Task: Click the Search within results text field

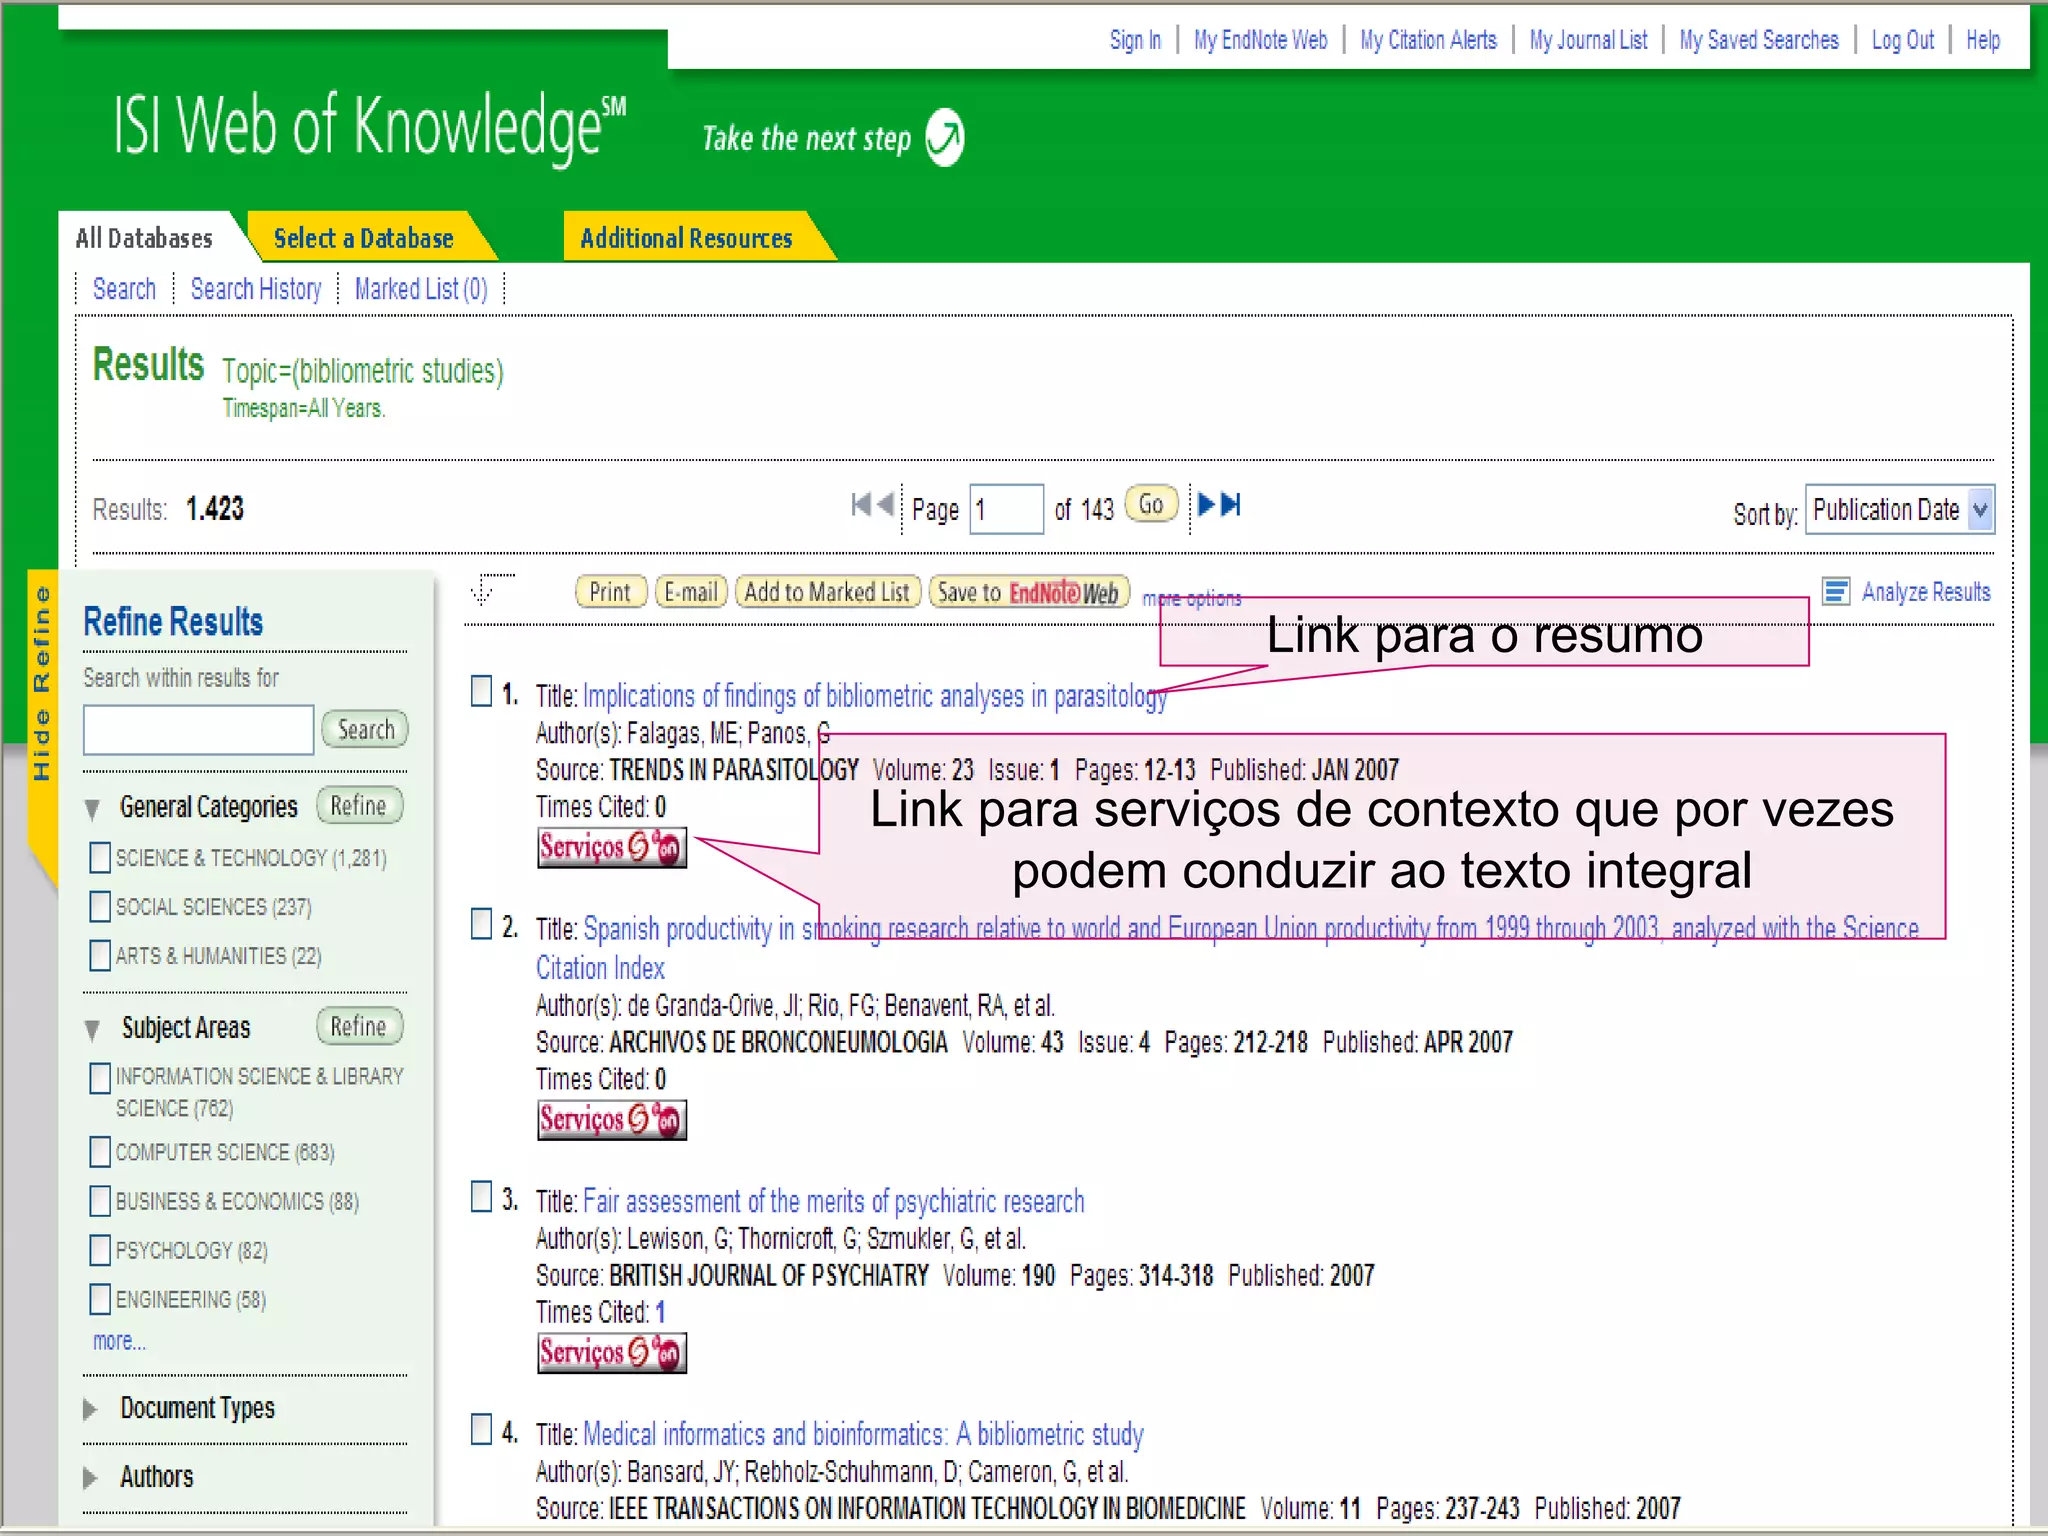Action: point(198,730)
